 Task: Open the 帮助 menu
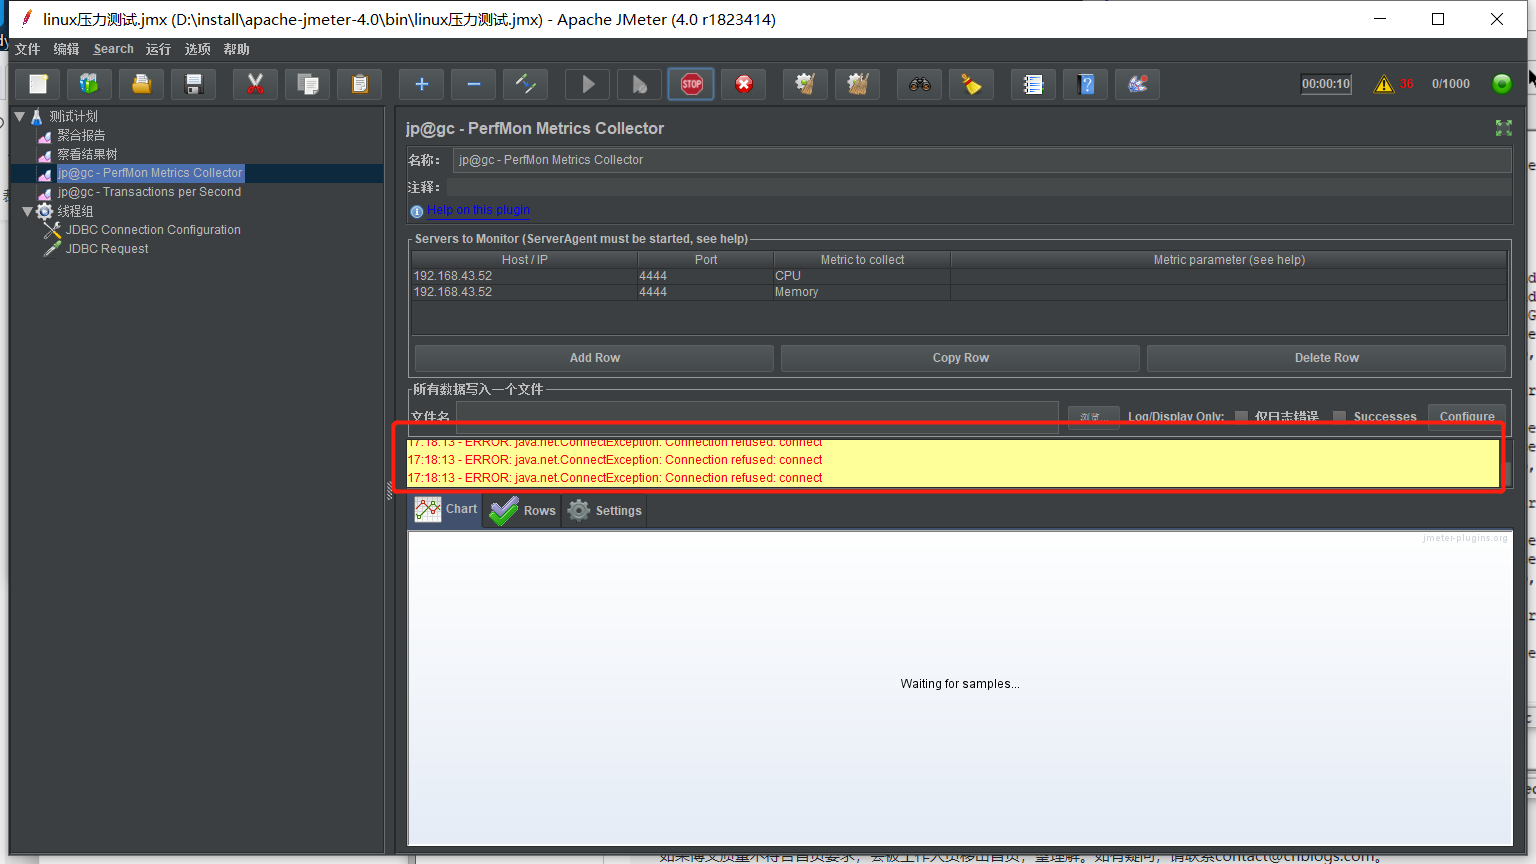(x=236, y=49)
